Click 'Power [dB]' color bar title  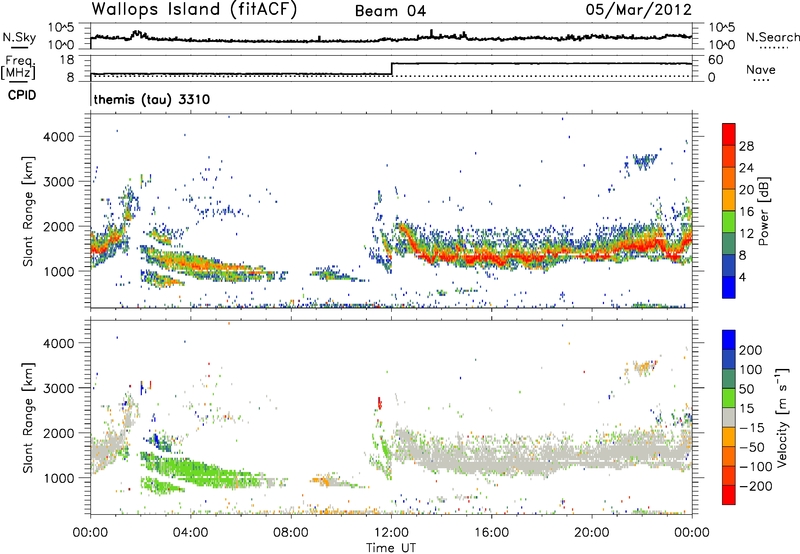point(763,211)
